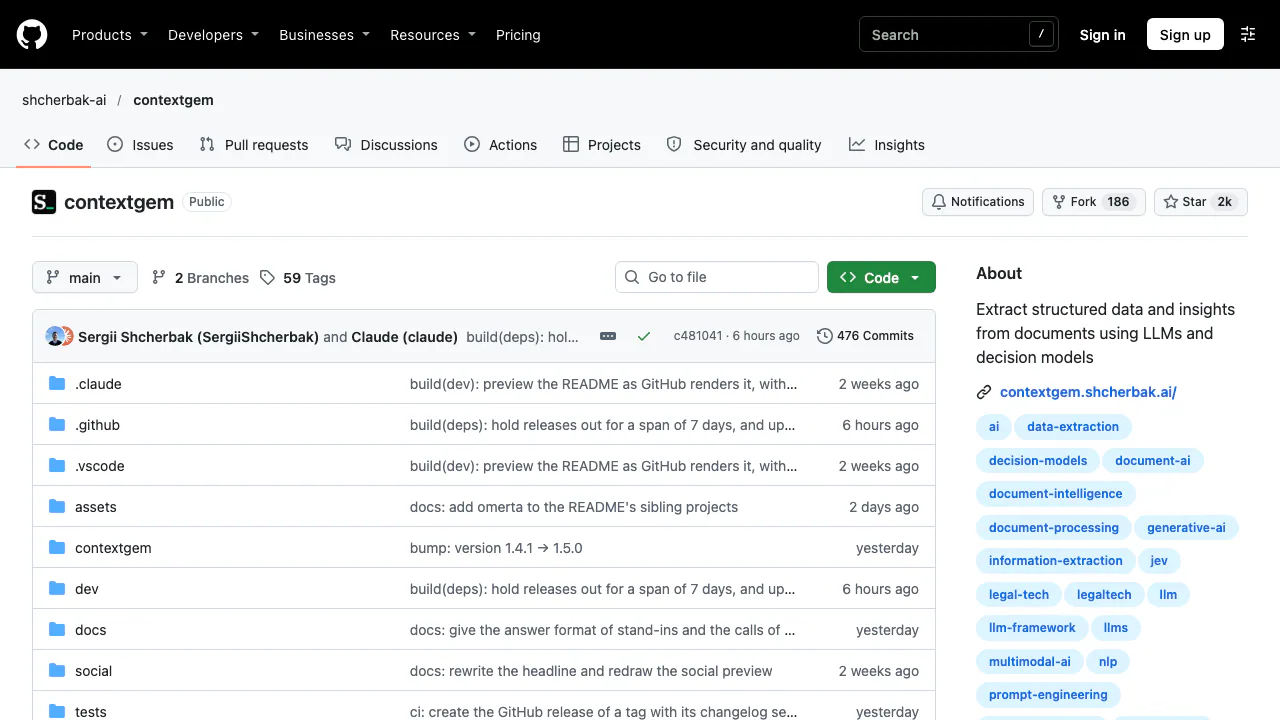1280x720 pixels.
Task: Open the Security and quality tab
Action: point(744,145)
